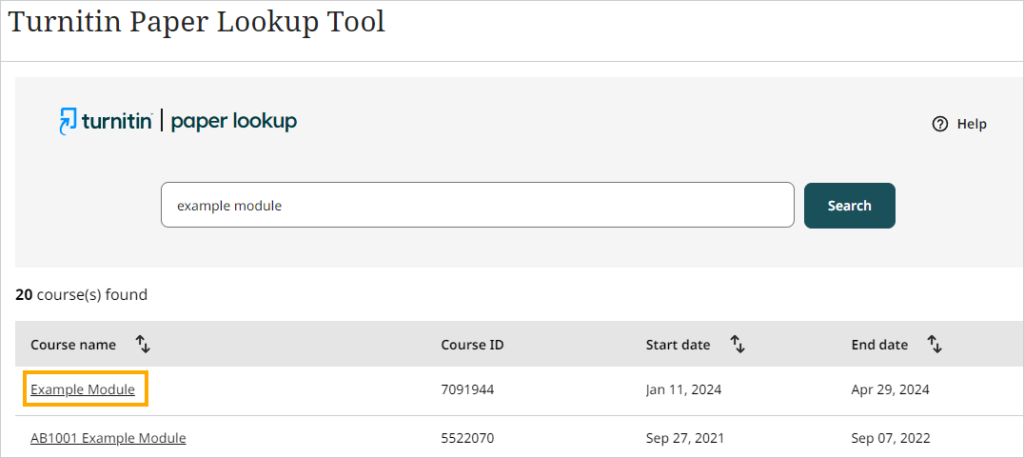Sort by End date arrows icon
Viewport: 1024px width, 458px height.
tap(935, 344)
